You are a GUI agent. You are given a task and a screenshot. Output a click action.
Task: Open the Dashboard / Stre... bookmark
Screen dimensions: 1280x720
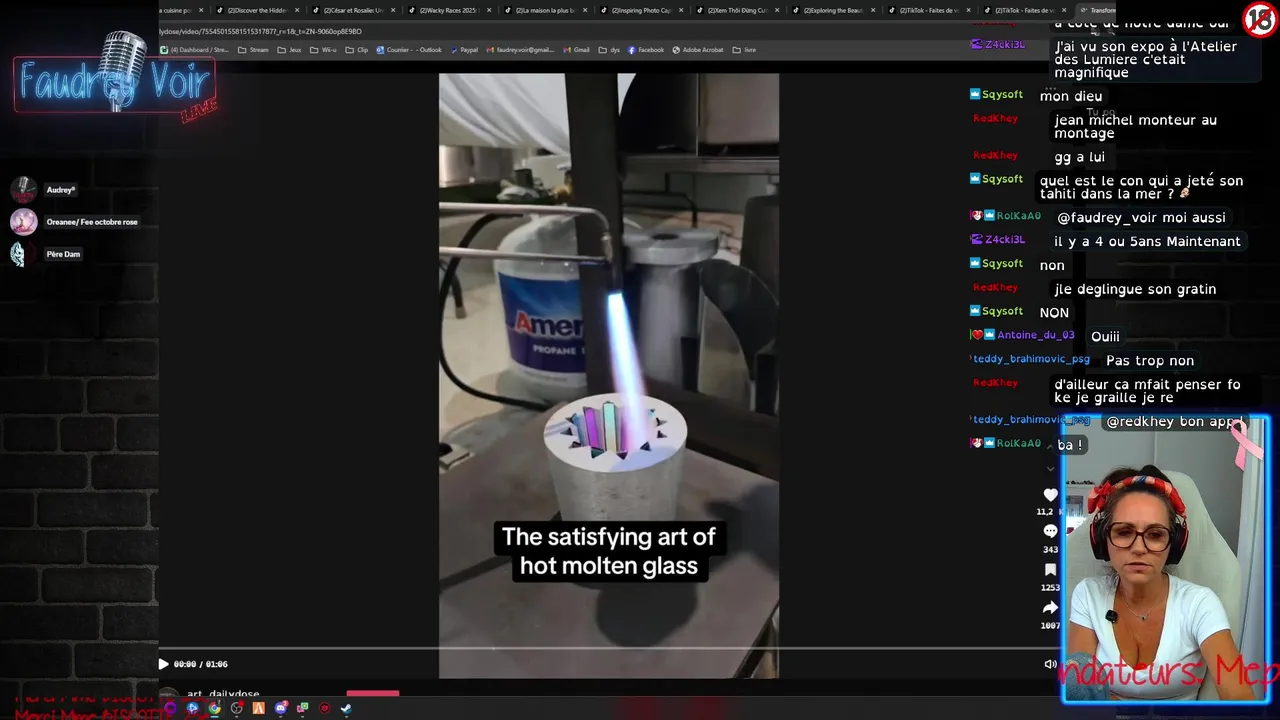click(x=195, y=50)
